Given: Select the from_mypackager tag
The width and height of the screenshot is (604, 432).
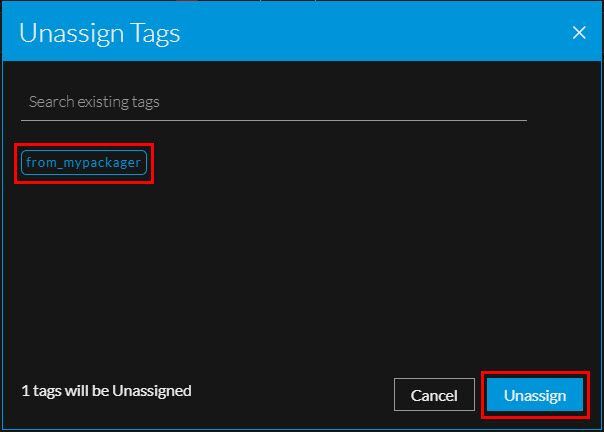Looking at the screenshot, I should (x=84, y=162).
